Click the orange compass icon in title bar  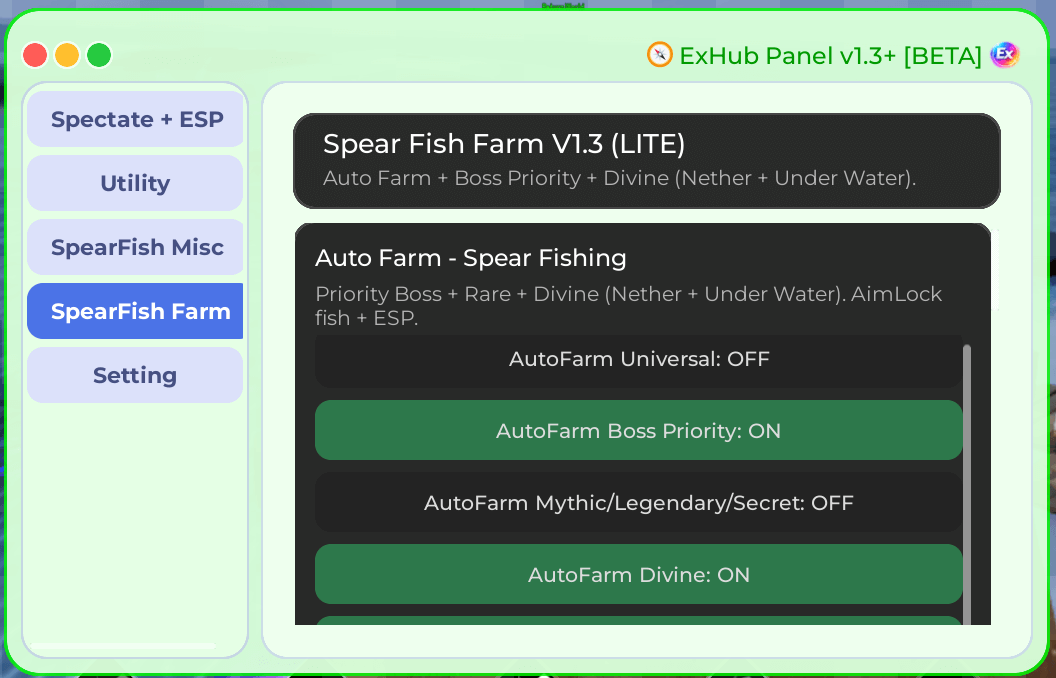click(x=660, y=55)
